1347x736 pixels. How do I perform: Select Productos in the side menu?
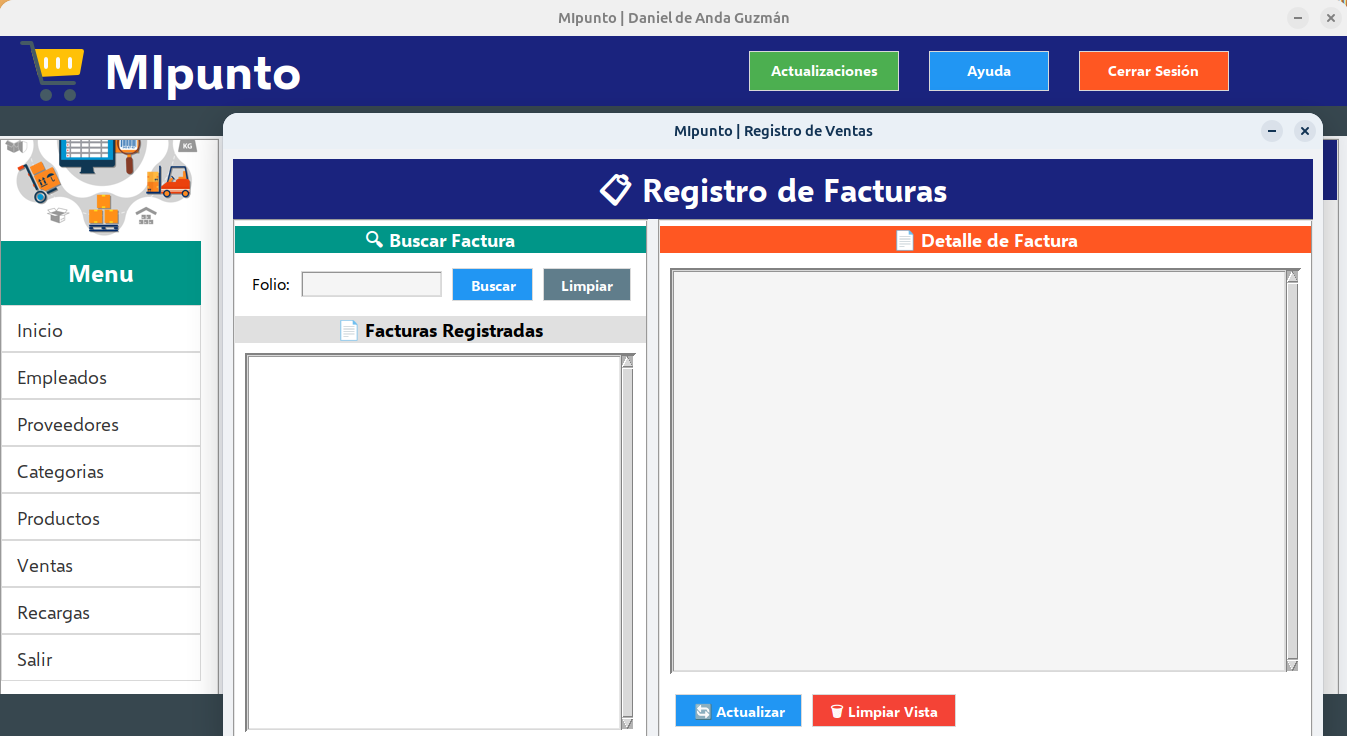[x=101, y=518]
